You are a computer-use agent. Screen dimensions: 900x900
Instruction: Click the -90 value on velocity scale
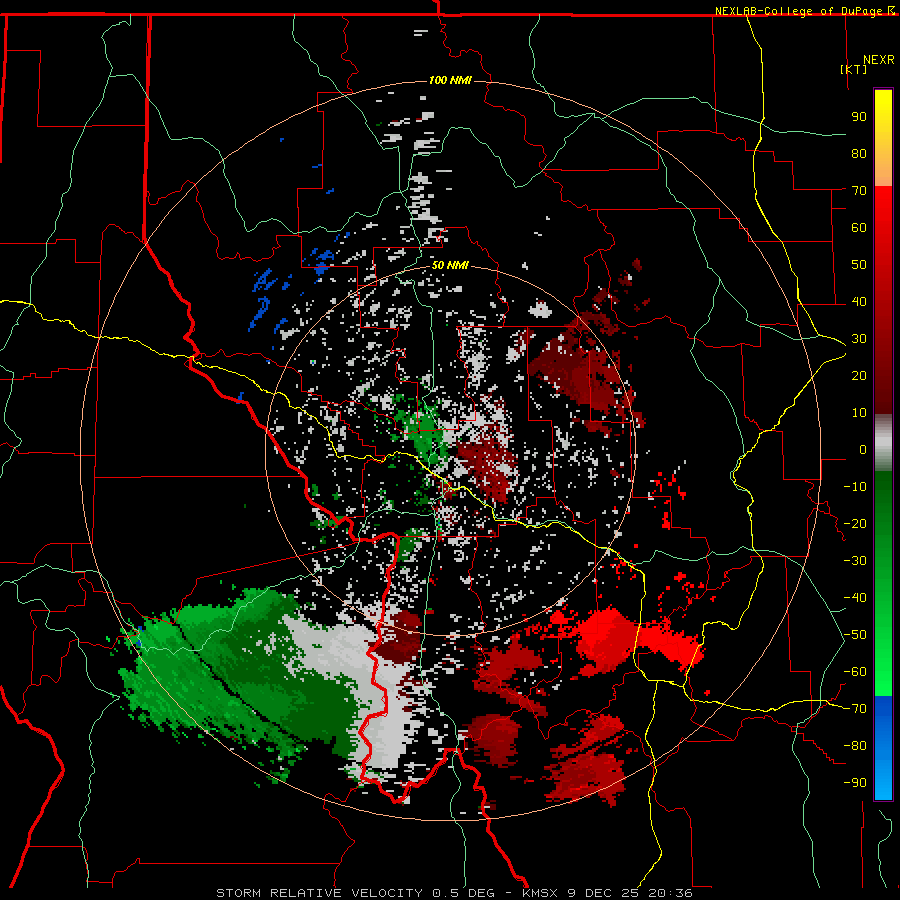point(855,783)
